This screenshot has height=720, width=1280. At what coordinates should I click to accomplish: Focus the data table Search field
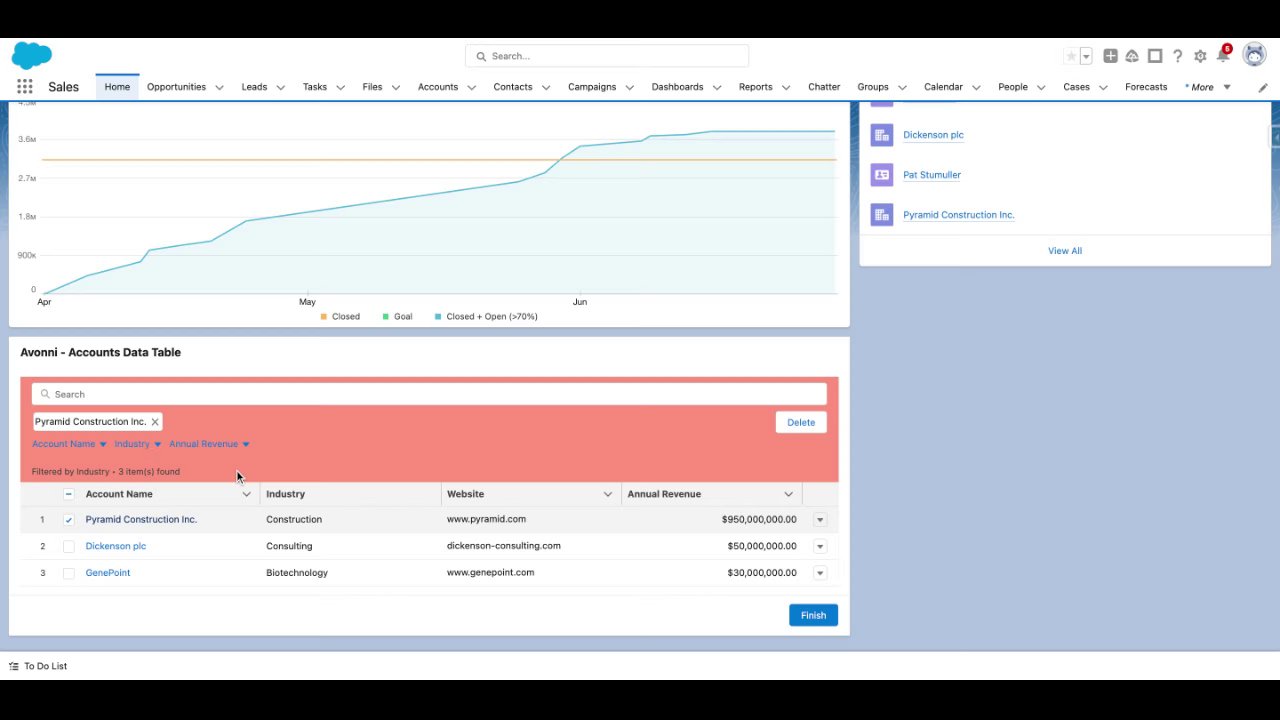coord(429,394)
